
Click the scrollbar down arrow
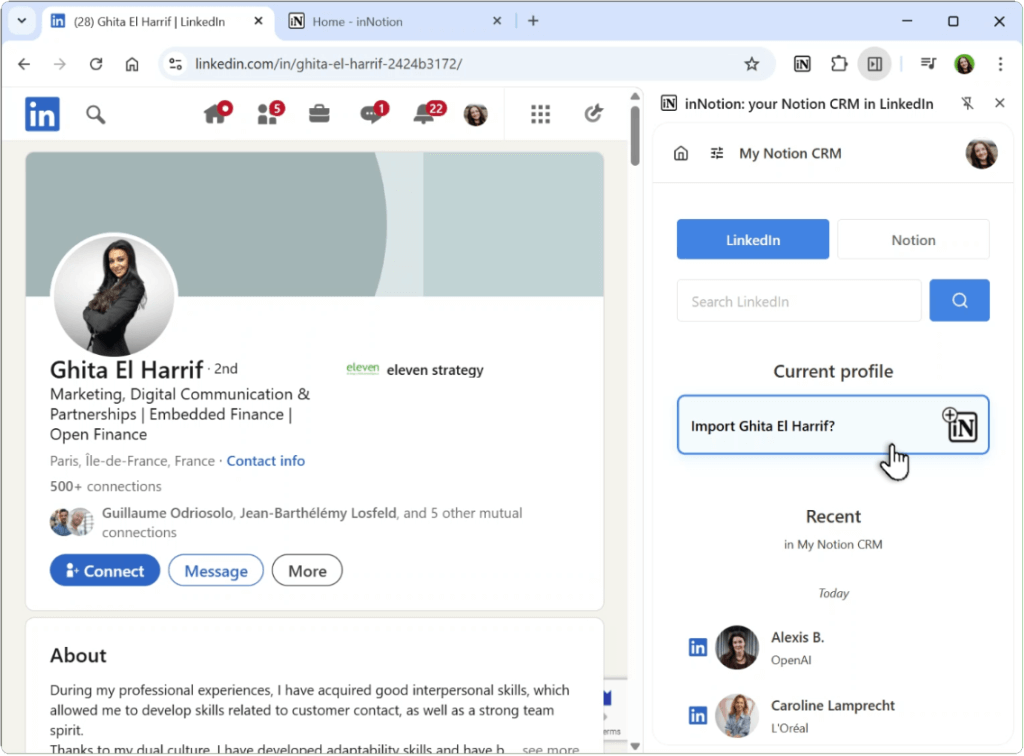click(x=635, y=746)
